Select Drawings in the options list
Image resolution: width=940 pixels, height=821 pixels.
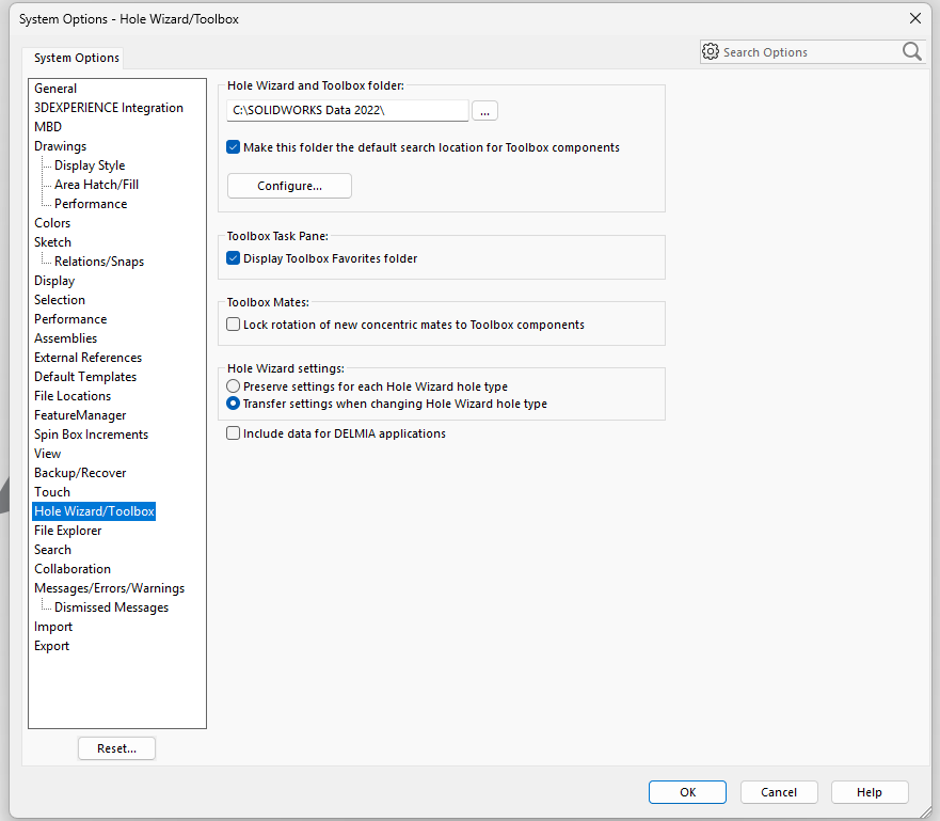(x=60, y=146)
